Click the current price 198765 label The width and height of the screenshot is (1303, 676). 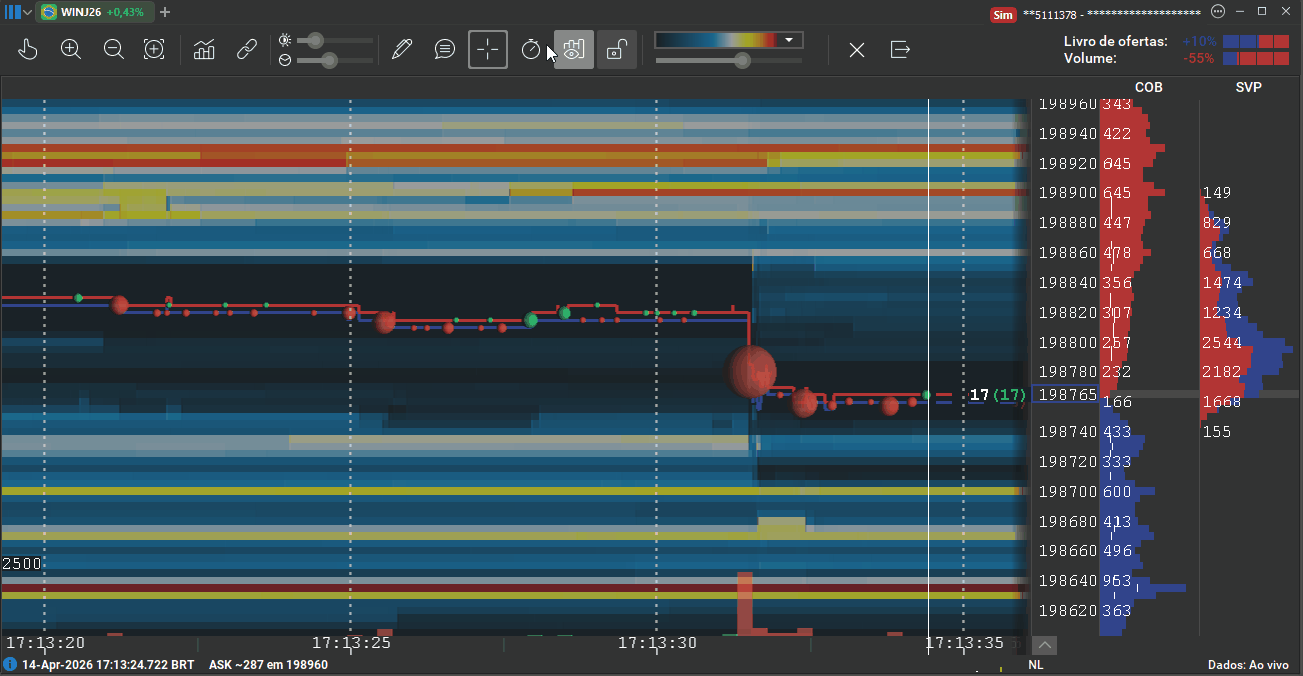click(1068, 395)
